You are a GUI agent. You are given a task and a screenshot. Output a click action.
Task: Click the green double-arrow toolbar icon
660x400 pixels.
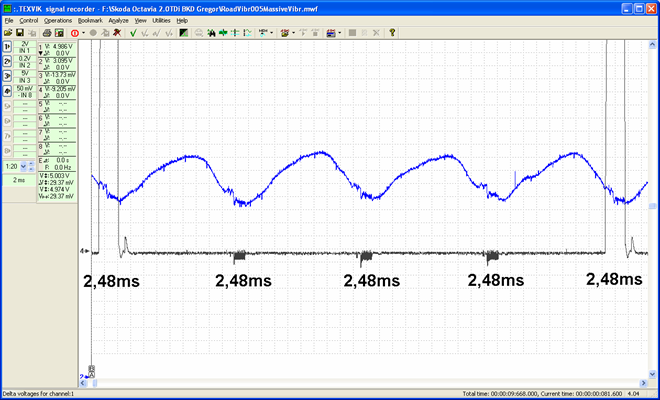(x=224, y=33)
